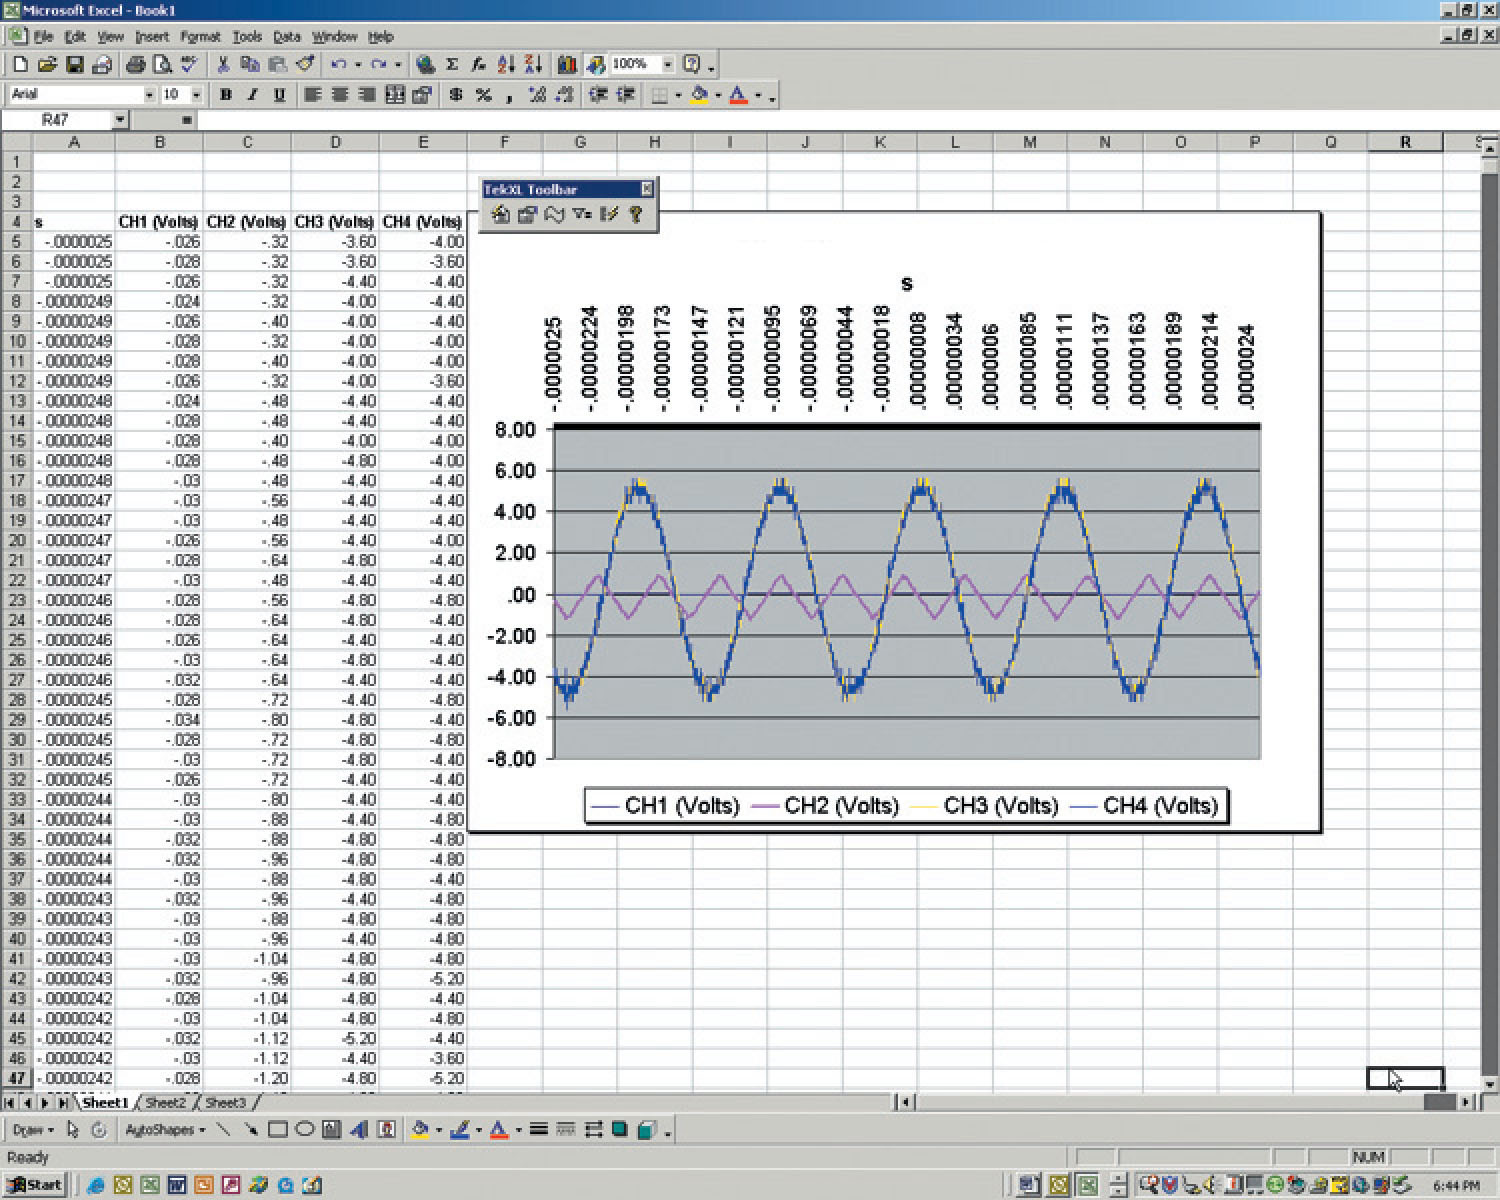Click the Save icon in standard toolbar

[74, 65]
